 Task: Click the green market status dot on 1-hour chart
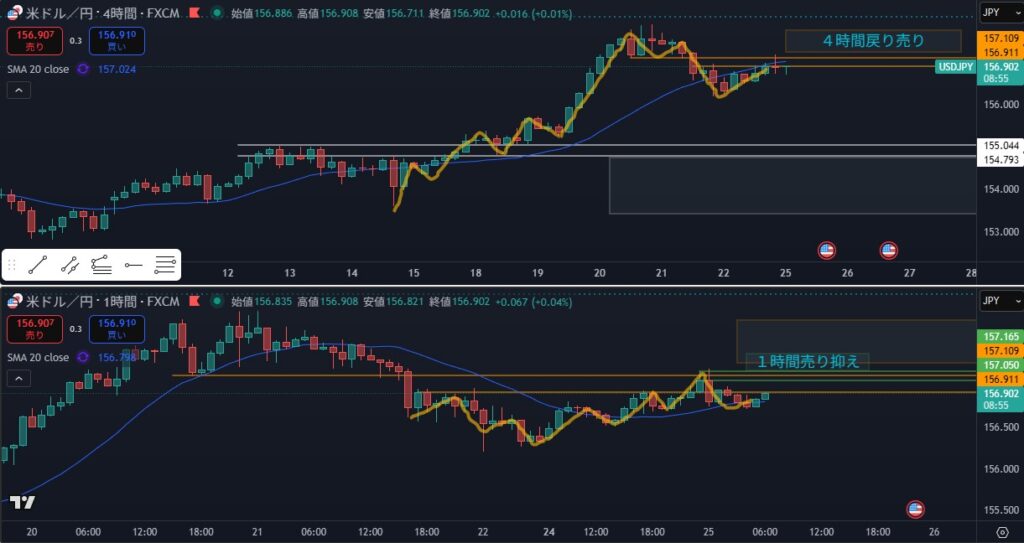(214, 301)
